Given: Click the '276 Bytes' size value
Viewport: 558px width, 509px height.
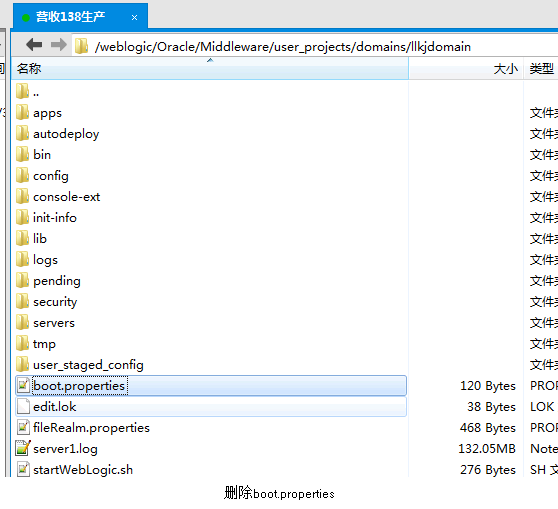Looking at the screenshot, I should 488,470.
